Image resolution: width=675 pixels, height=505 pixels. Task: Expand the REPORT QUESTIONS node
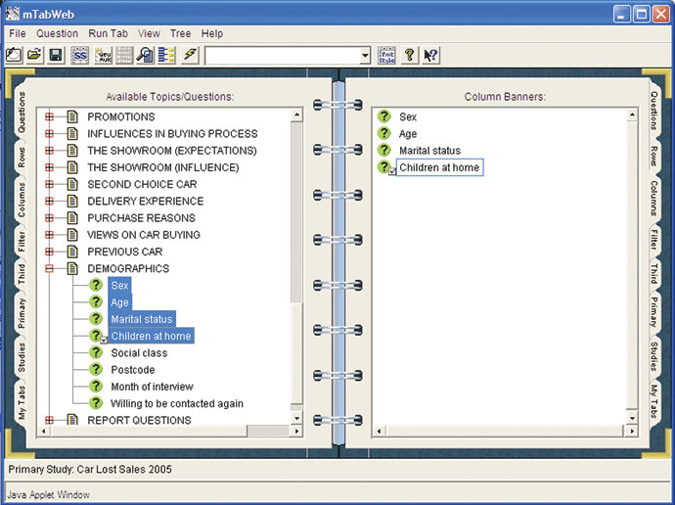click(49, 420)
